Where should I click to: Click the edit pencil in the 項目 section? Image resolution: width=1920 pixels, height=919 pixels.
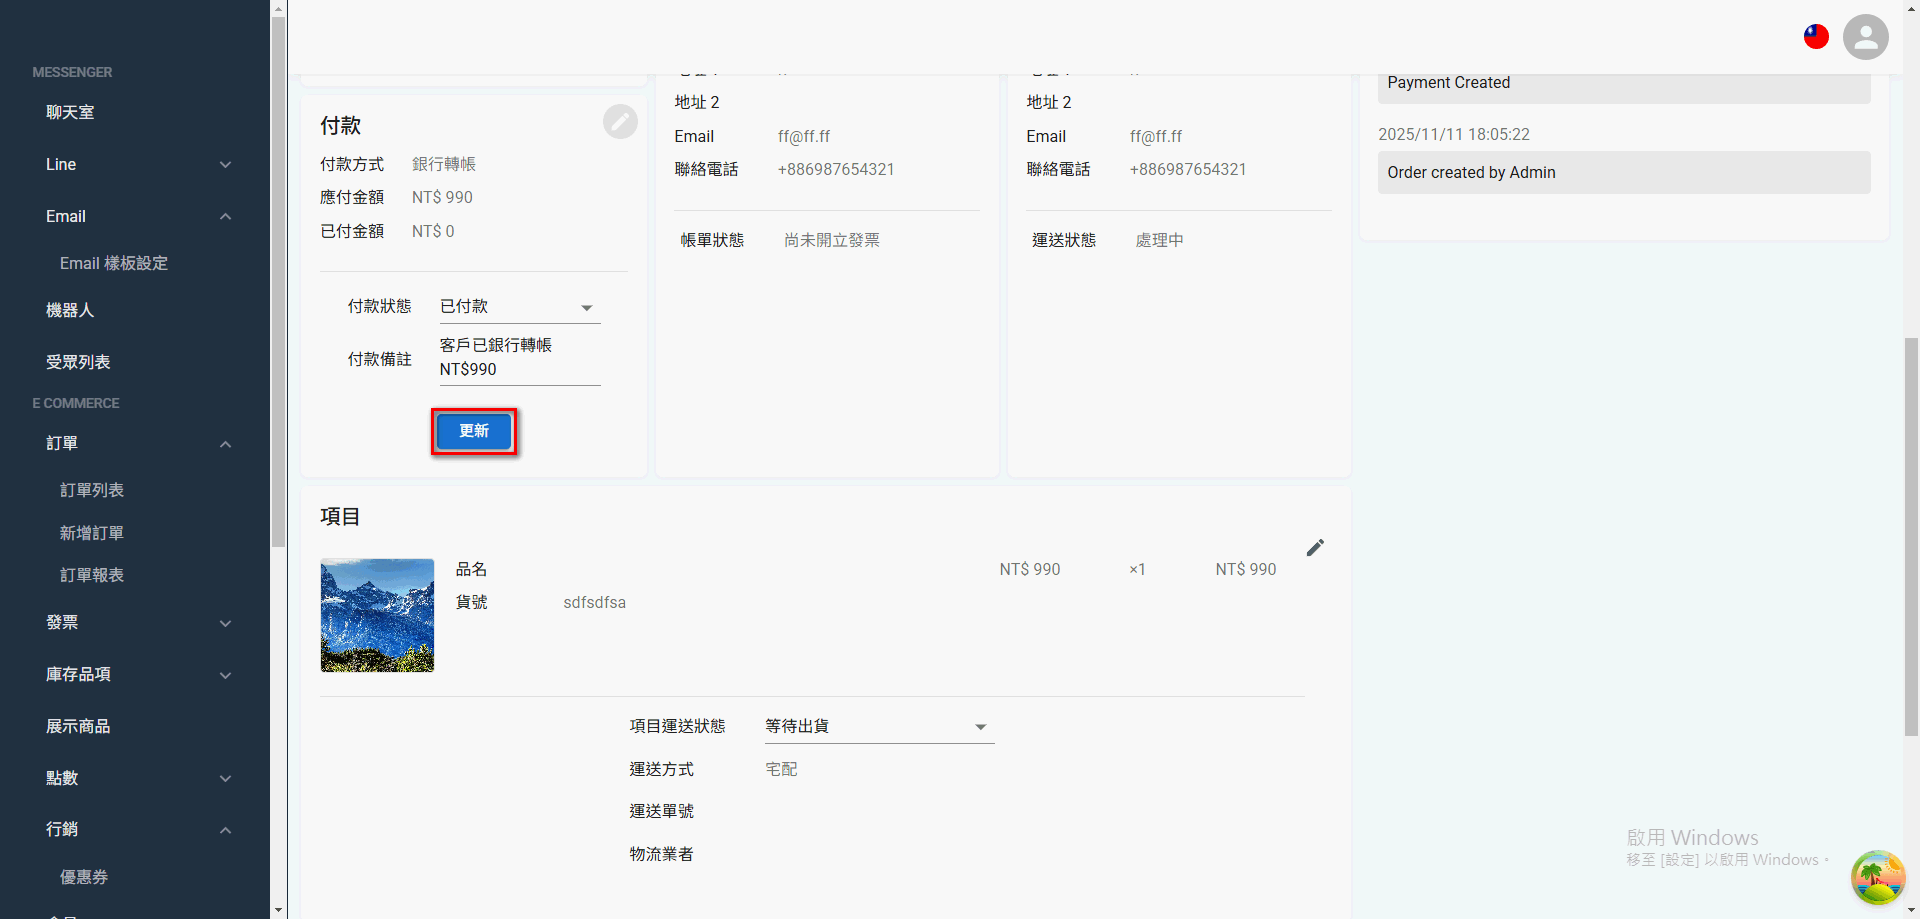[x=1315, y=547]
